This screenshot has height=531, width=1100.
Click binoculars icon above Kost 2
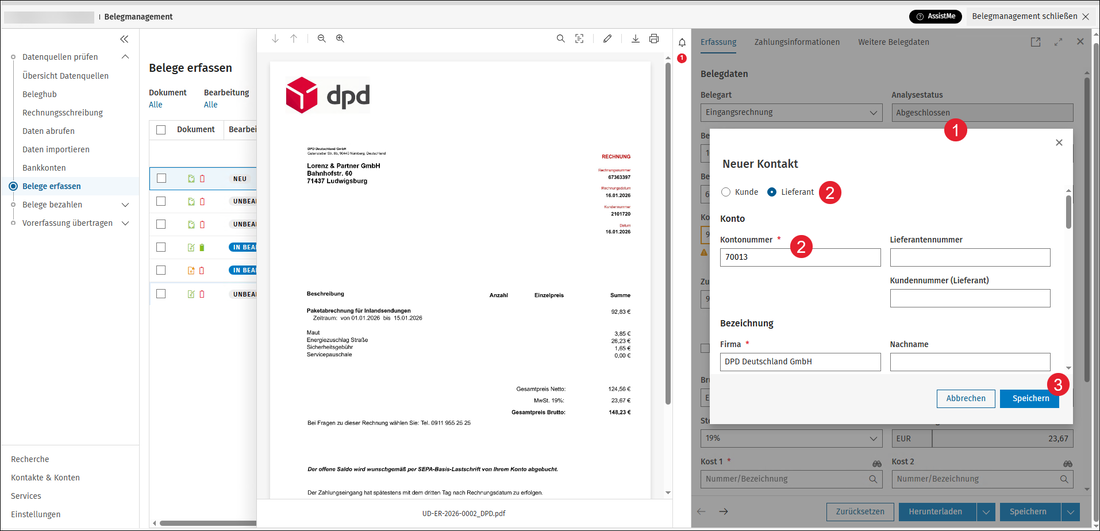pos(1067,464)
